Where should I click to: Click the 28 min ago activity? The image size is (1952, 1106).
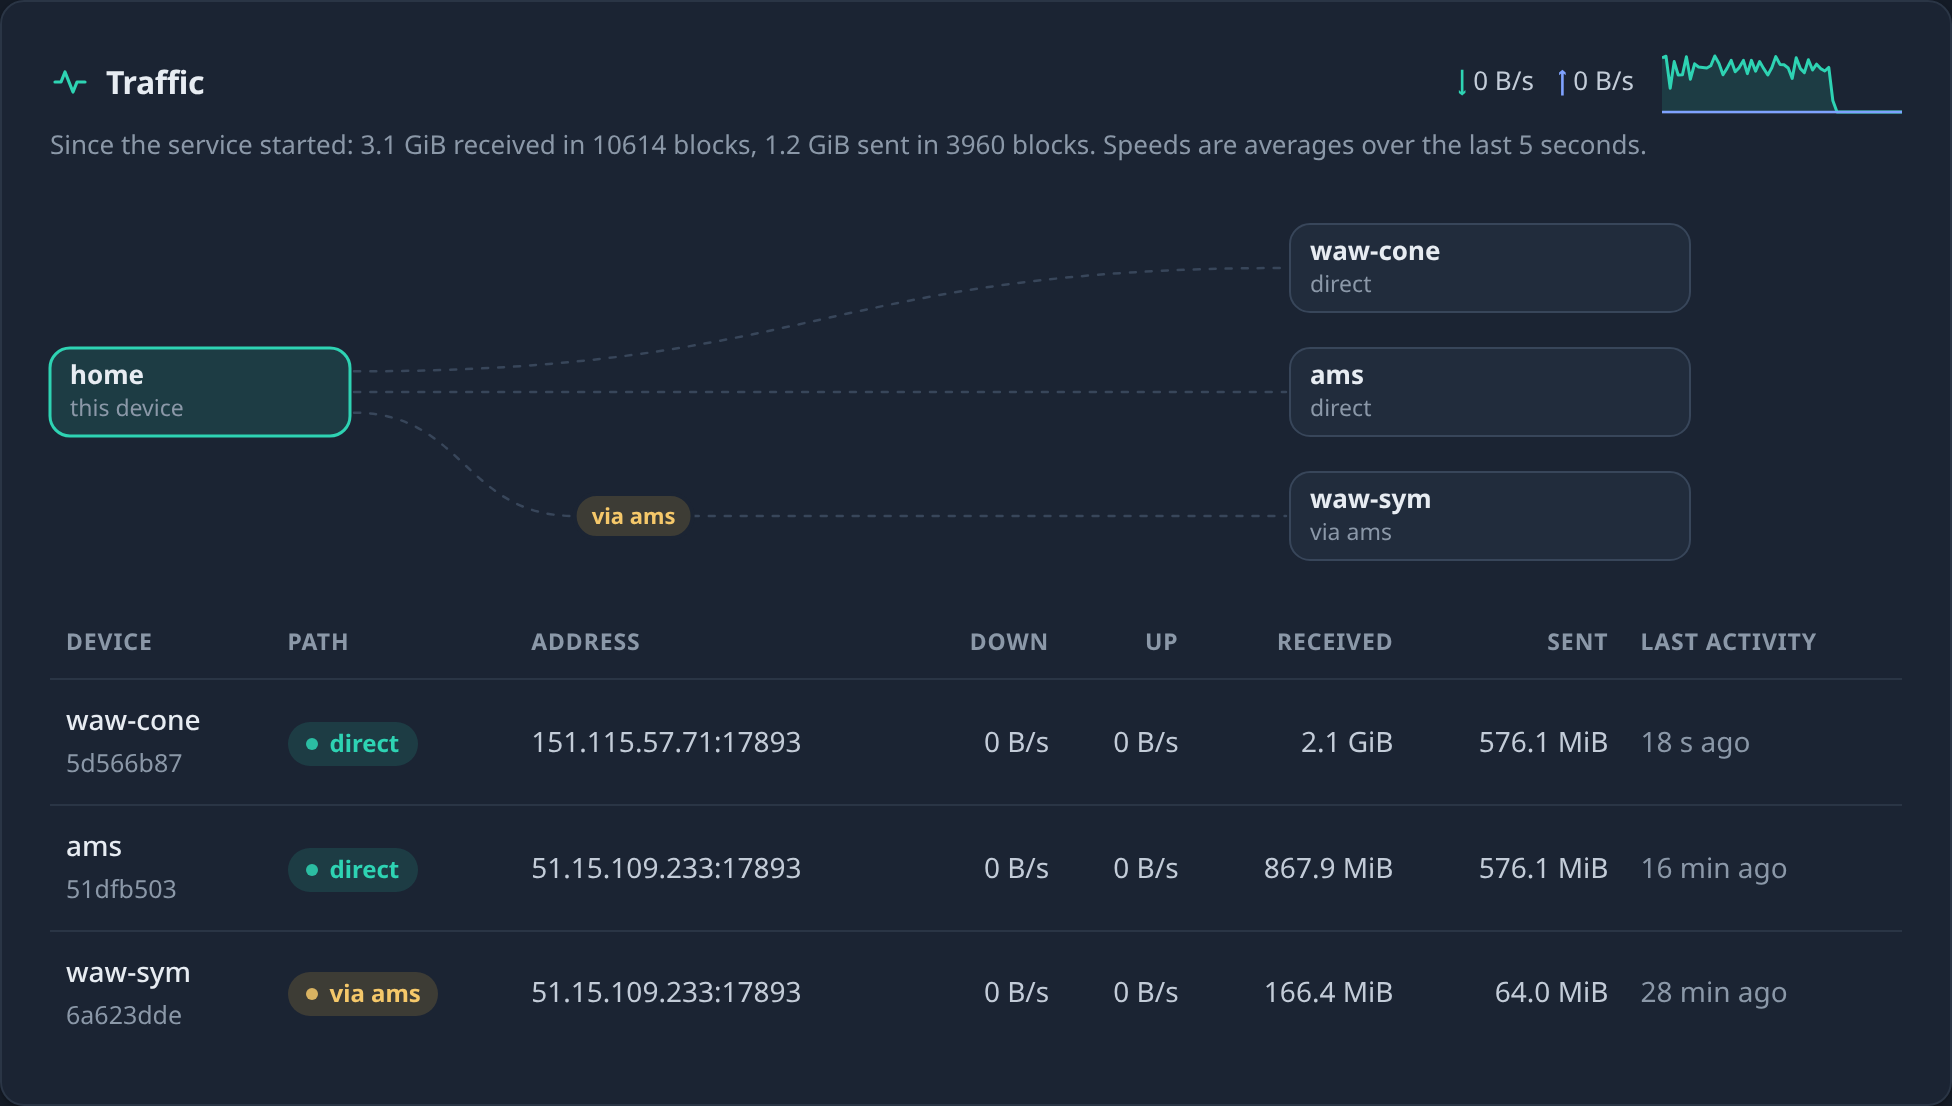click(1714, 992)
